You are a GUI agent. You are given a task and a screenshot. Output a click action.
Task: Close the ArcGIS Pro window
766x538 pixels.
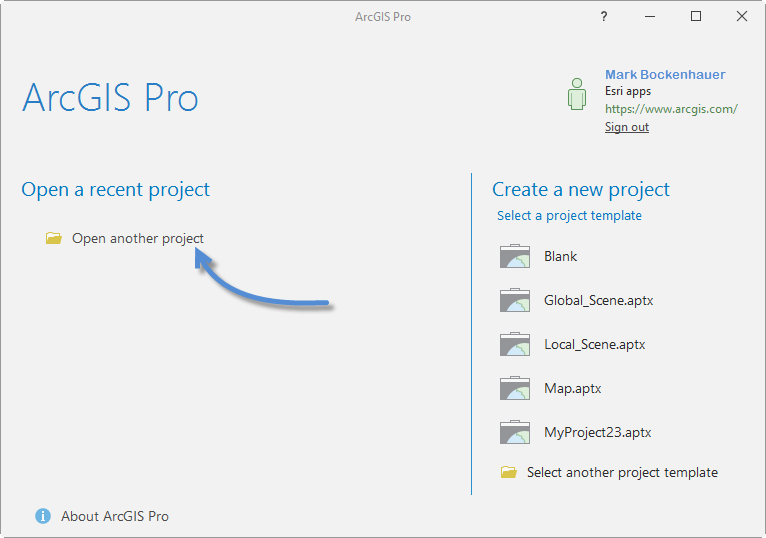(742, 17)
